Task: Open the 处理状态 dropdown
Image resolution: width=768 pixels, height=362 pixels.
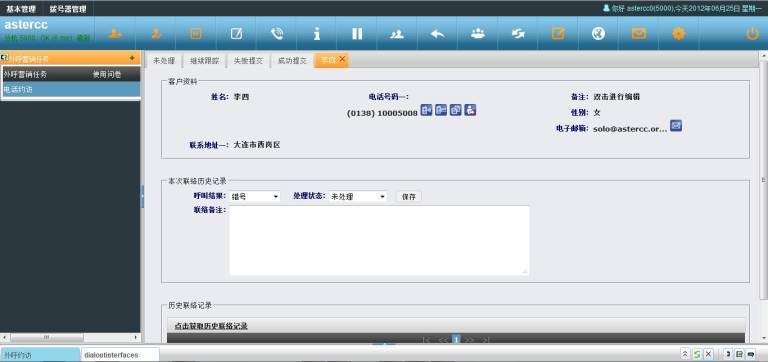Action: click(x=358, y=196)
